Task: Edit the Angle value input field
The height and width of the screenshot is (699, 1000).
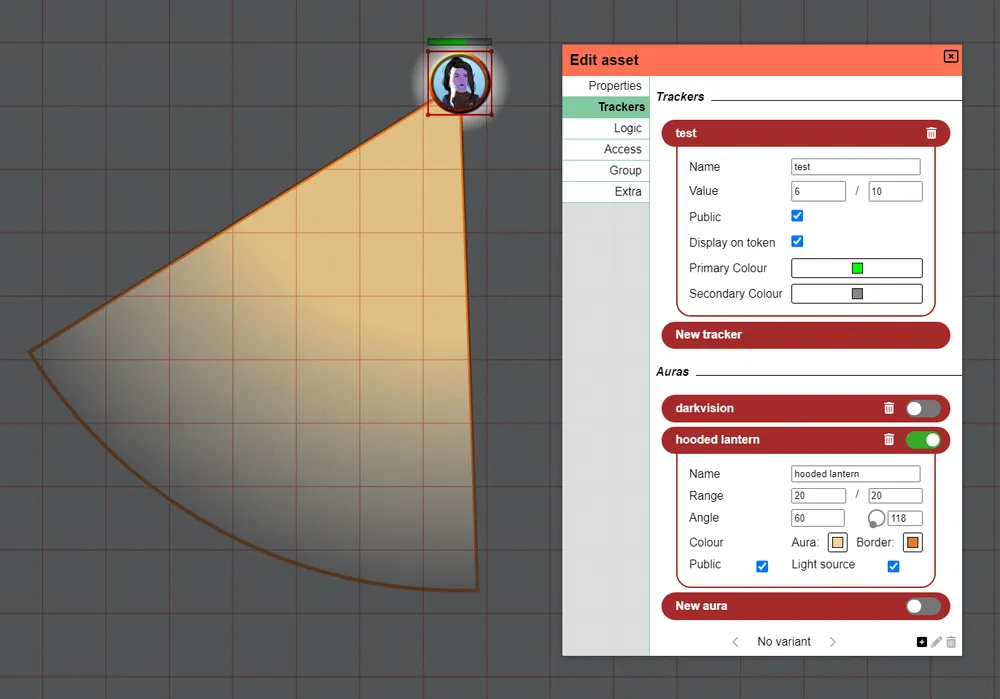Action: click(816, 517)
